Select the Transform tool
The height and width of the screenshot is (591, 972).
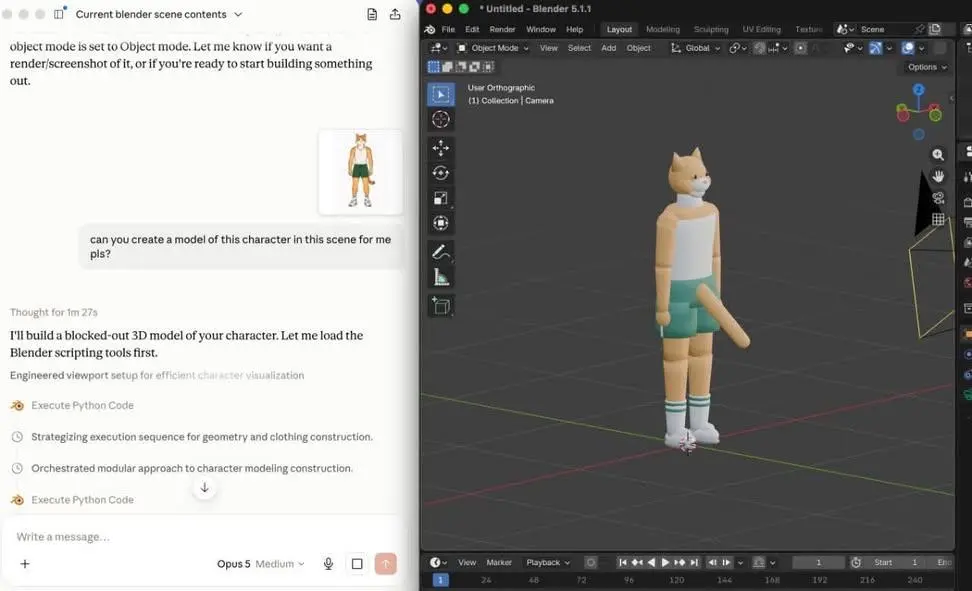[441, 223]
